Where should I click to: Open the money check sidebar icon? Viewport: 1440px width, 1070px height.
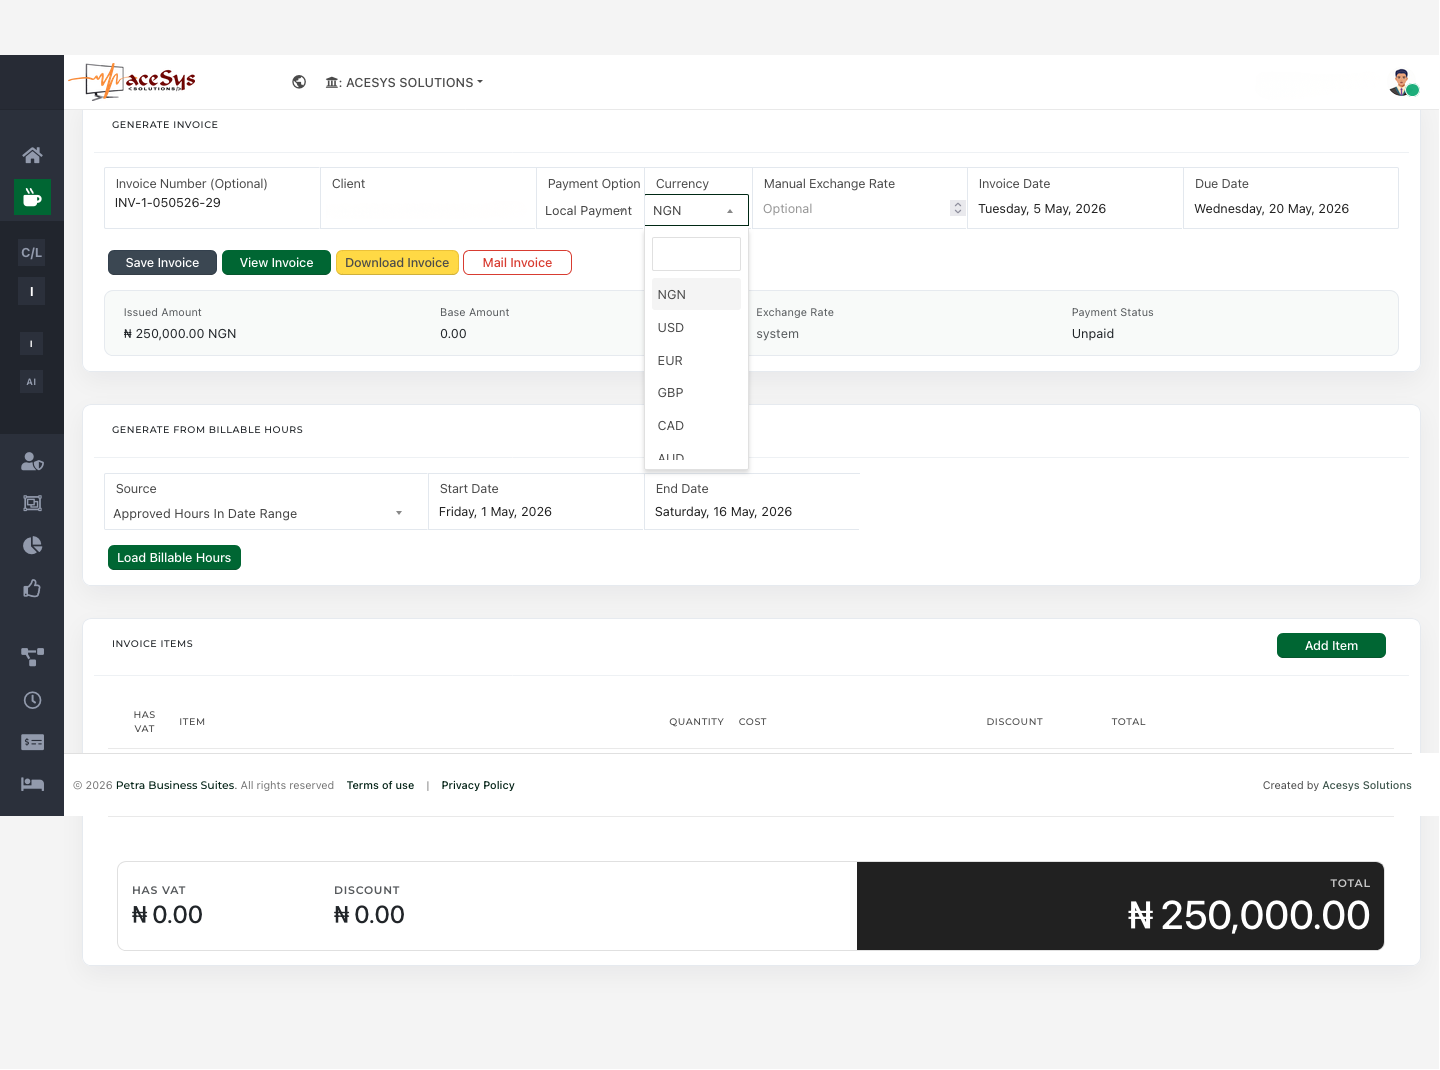[x=32, y=742]
